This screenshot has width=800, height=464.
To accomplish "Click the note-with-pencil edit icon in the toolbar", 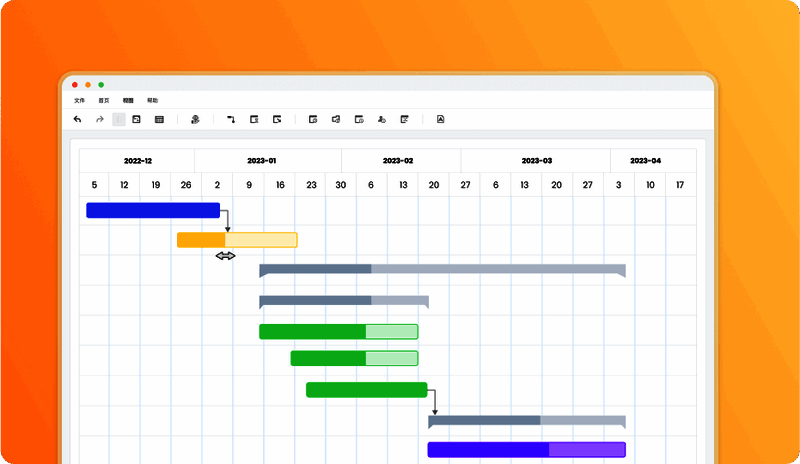I will [405, 119].
